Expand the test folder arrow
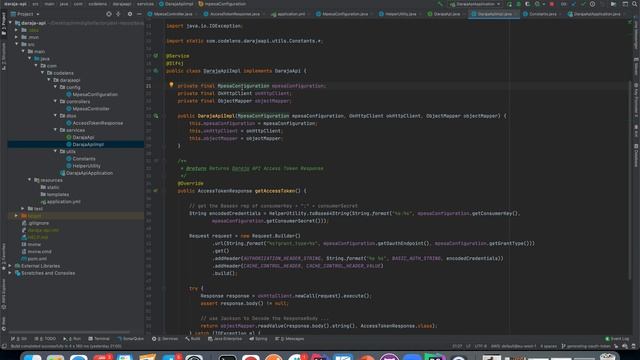640x360 pixels. tap(23, 209)
